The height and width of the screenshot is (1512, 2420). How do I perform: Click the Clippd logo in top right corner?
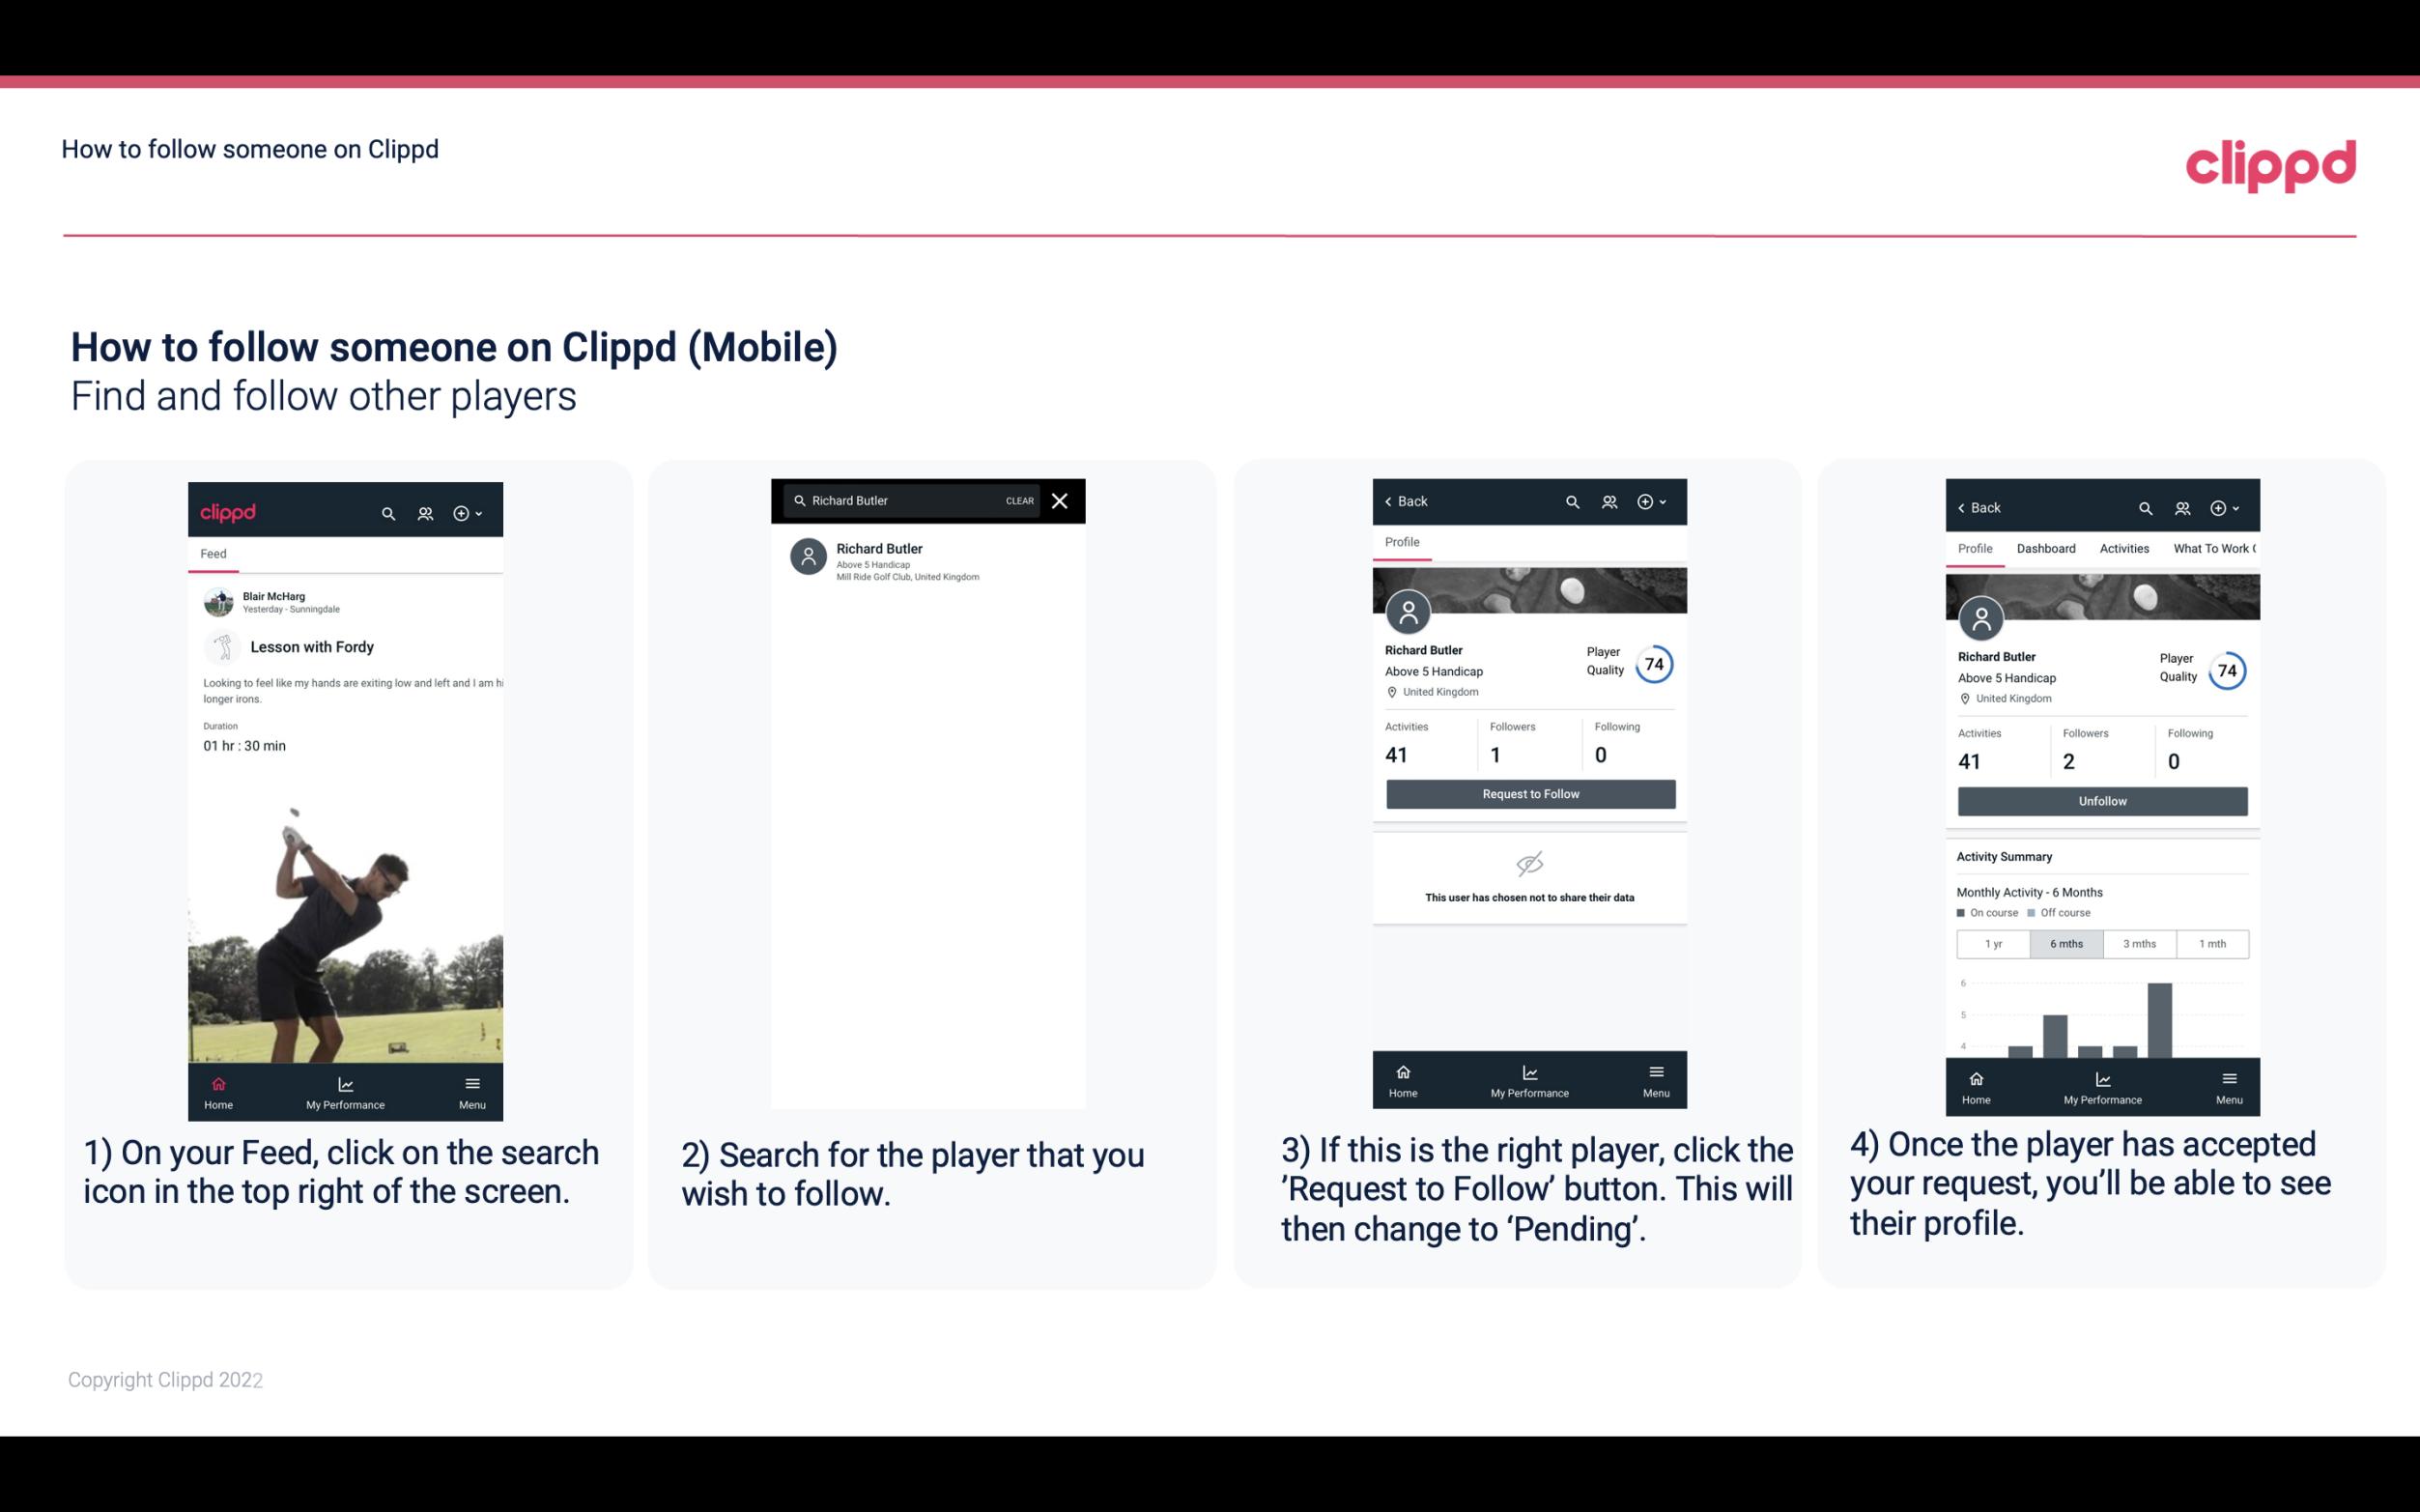point(2270,165)
